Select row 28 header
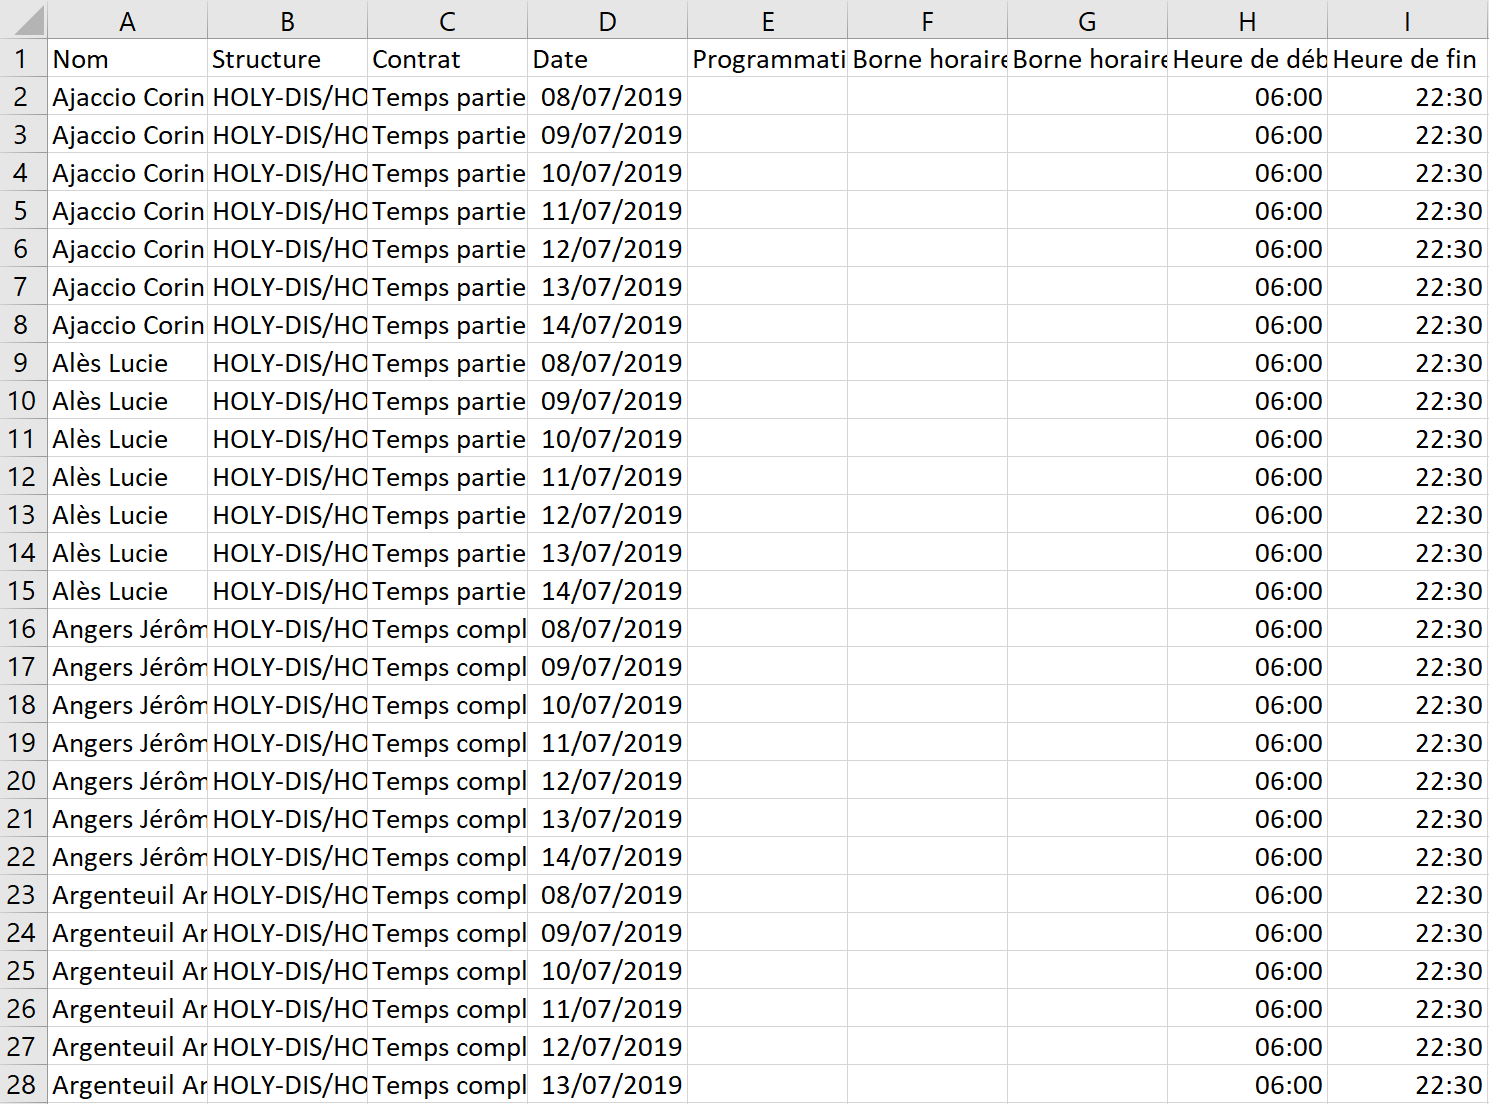Viewport: 1489px width, 1104px height. 23,1085
